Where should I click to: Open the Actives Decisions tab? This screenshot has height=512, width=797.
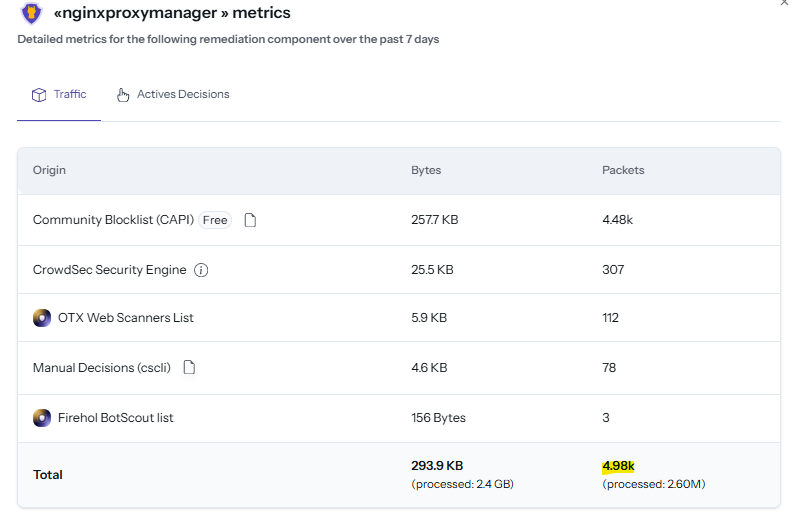pyautogui.click(x=183, y=95)
